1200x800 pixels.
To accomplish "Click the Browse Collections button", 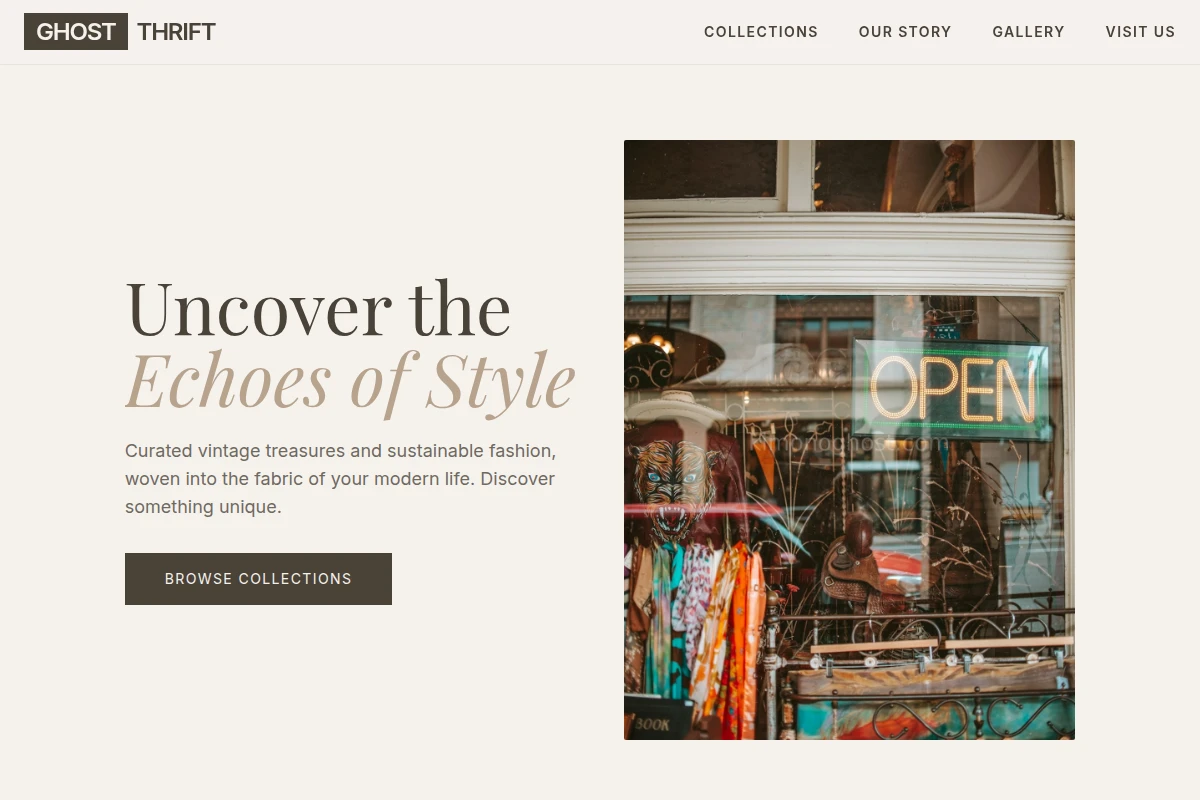I will [258, 579].
